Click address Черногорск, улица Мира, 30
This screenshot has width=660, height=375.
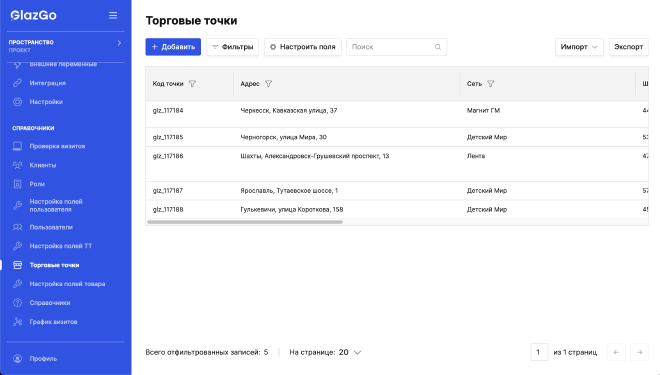point(284,137)
